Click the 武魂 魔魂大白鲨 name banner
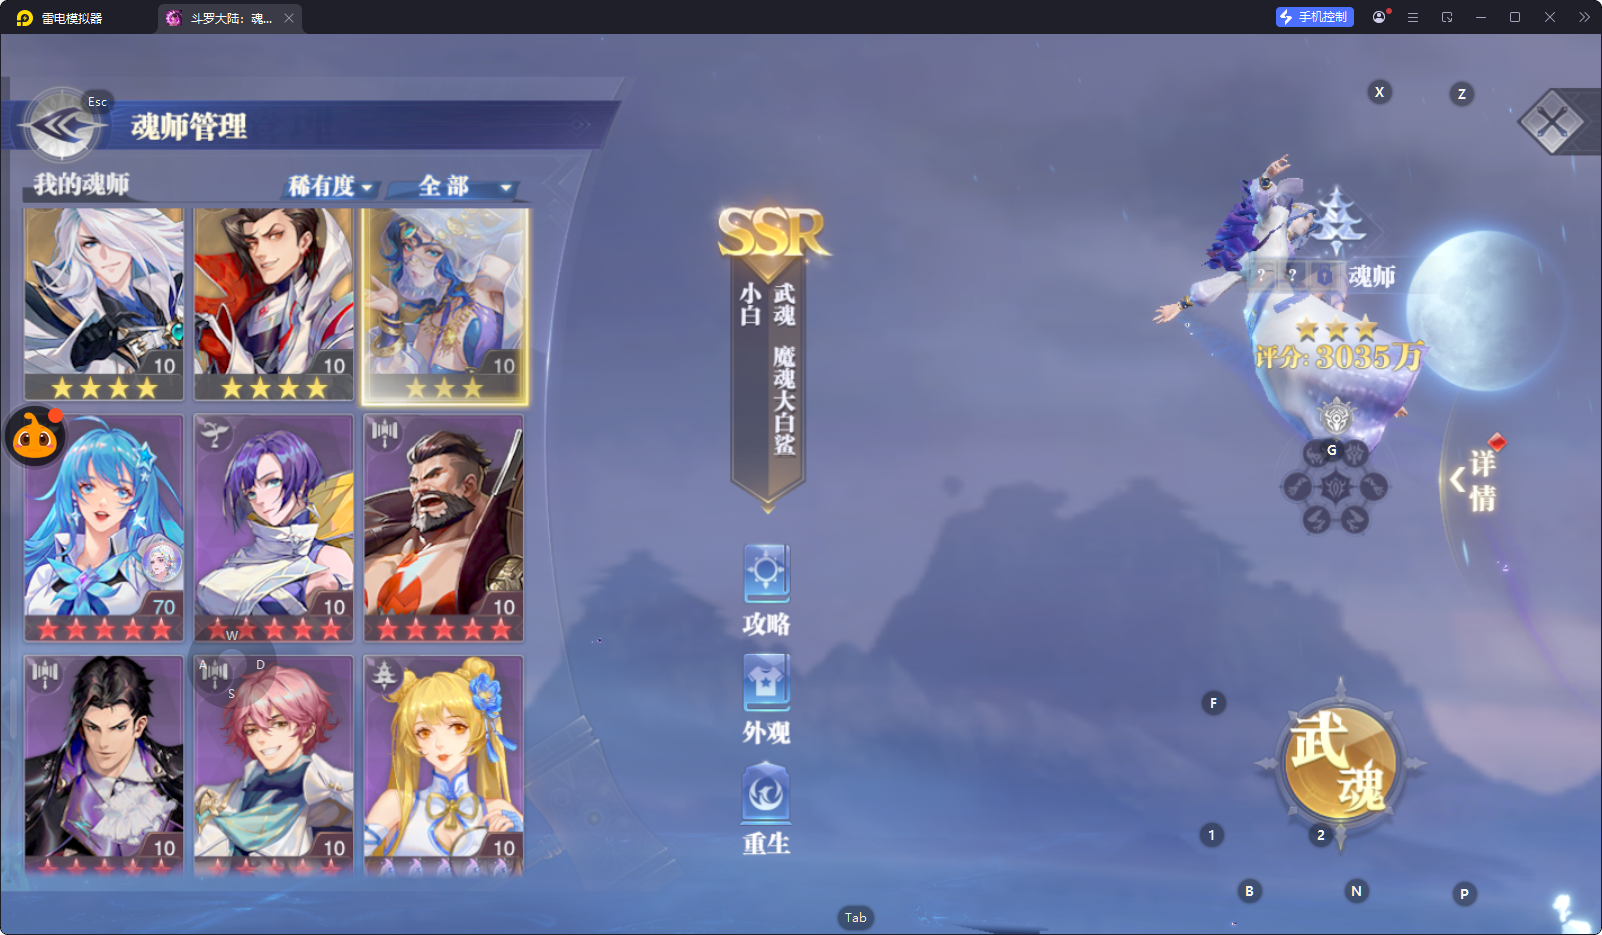This screenshot has width=1602, height=935. (768, 385)
